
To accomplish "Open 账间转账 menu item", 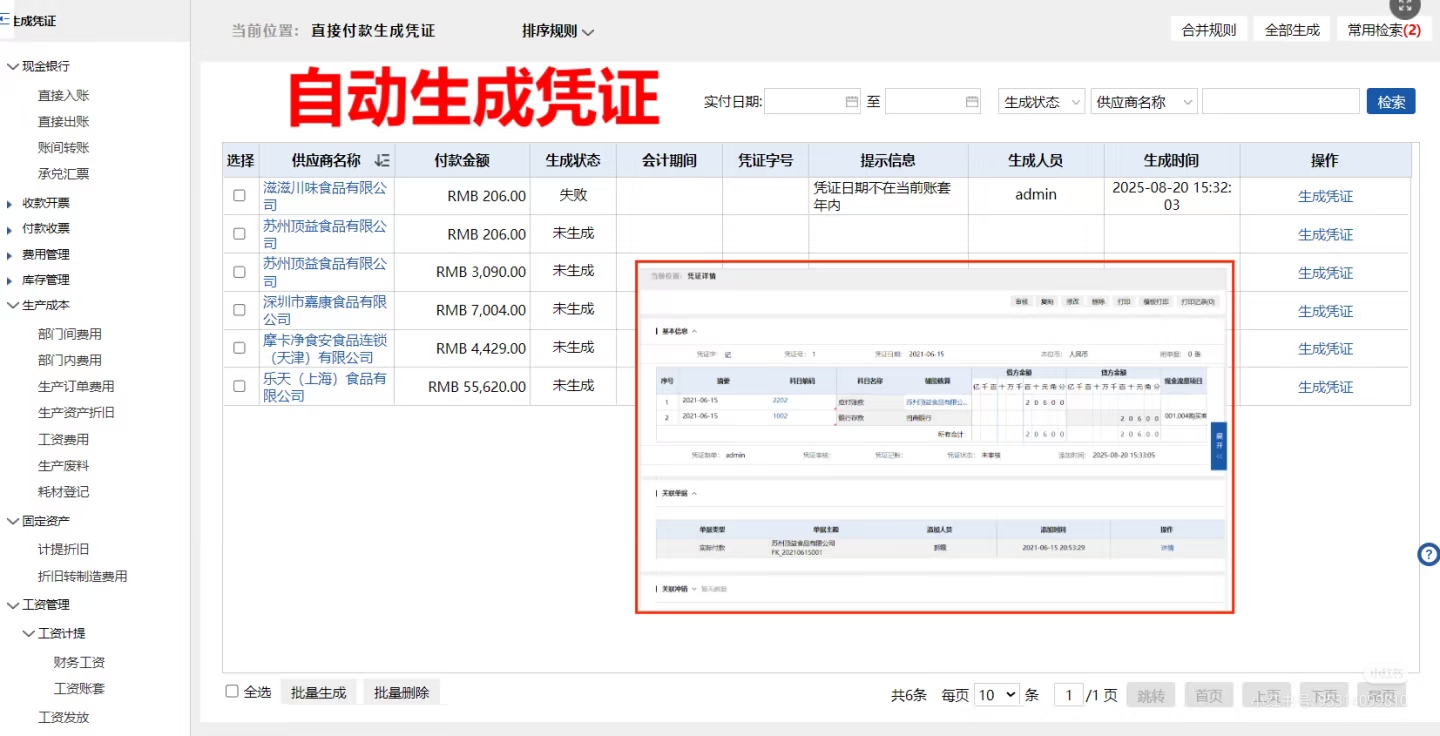I will pyautogui.click(x=64, y=147).
